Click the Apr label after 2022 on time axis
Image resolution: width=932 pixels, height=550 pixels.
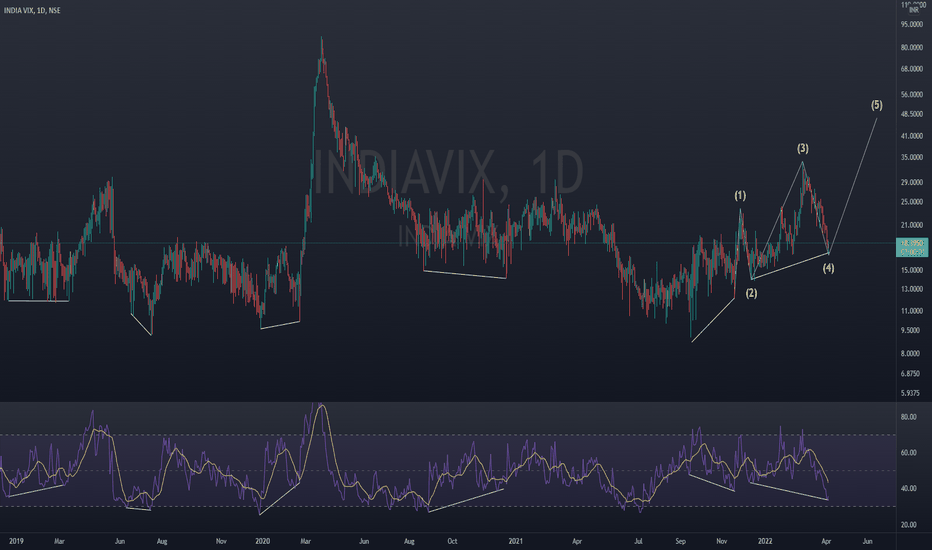click(x=826, y=541)
